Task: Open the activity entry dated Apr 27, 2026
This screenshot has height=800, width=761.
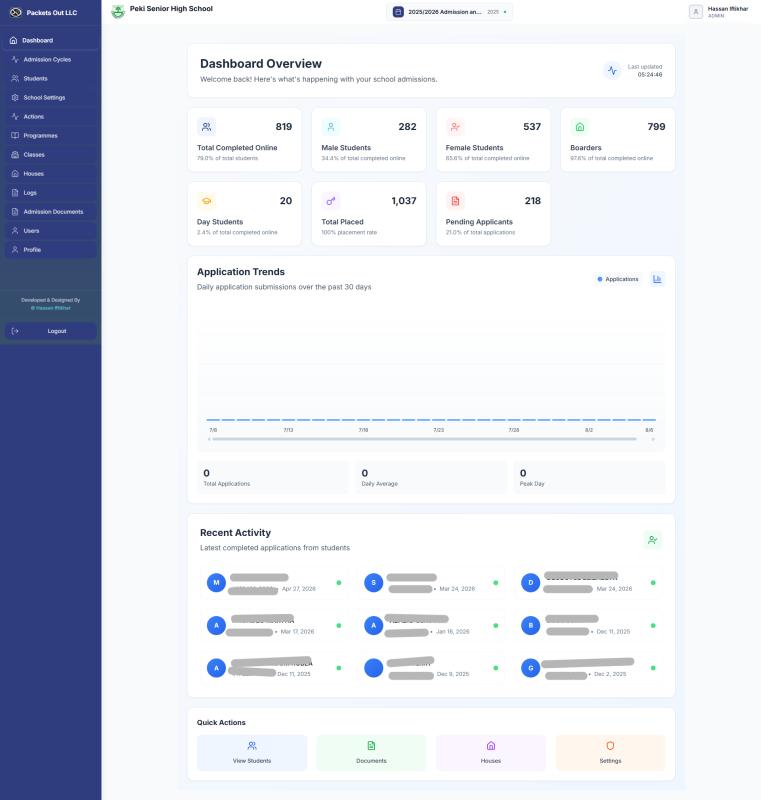Action: [274, 583]
